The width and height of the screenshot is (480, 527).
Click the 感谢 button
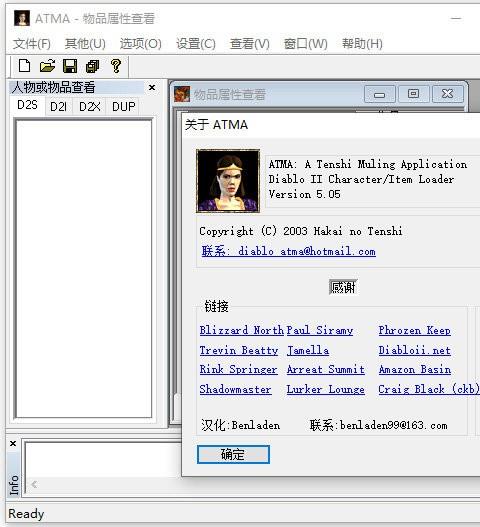click(x=343, y=287)
